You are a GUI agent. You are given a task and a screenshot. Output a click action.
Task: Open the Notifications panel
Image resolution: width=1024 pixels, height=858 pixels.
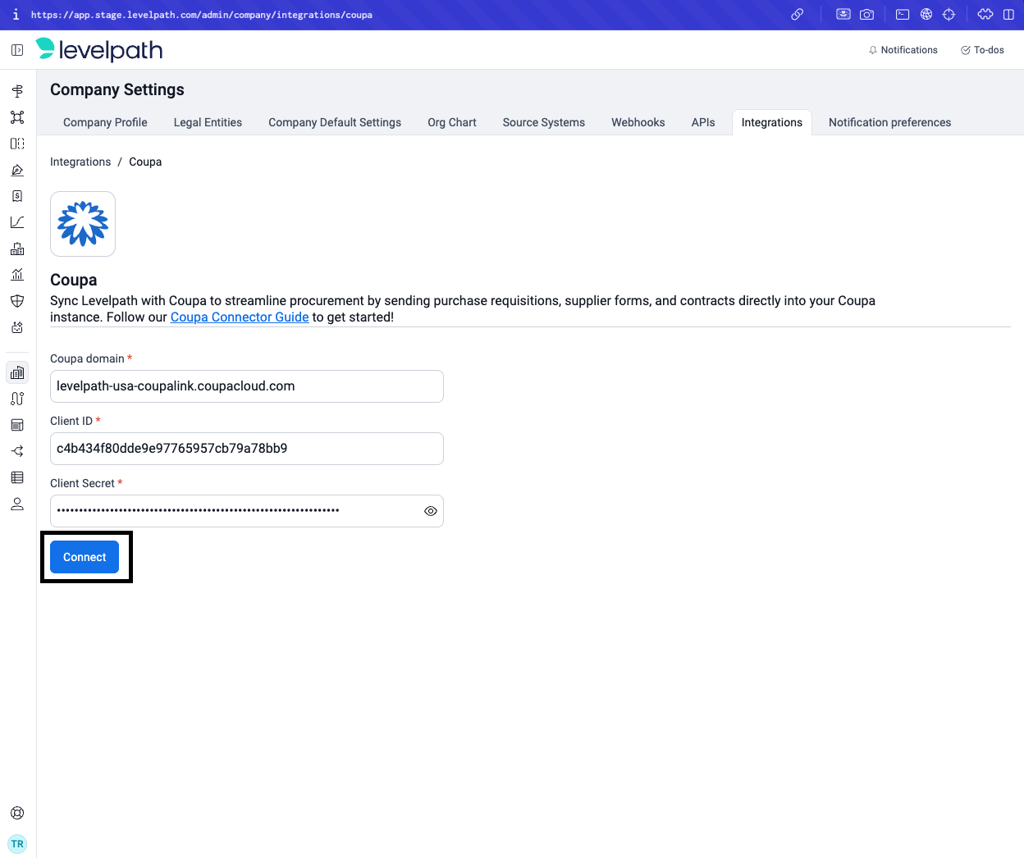[903, 50]
